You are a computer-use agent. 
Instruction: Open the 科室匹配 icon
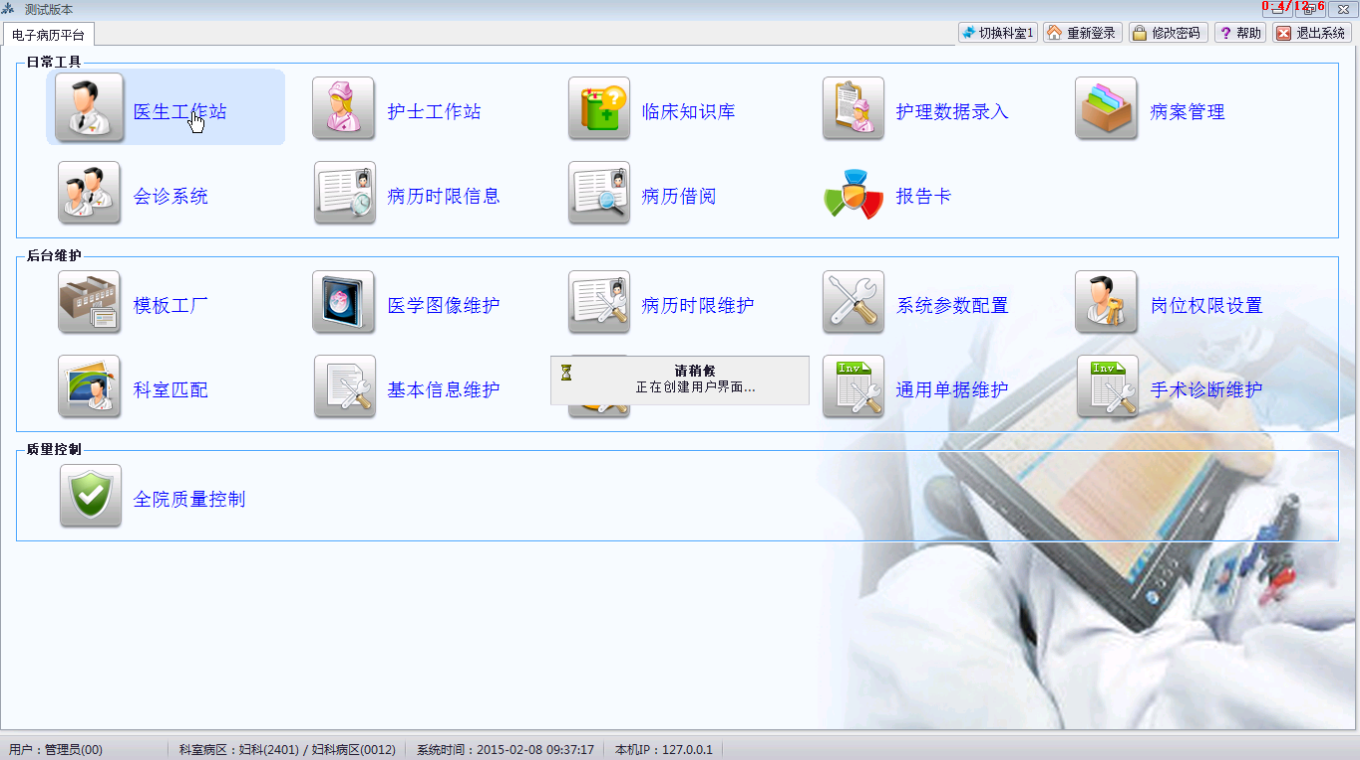[x=89, y=386]
